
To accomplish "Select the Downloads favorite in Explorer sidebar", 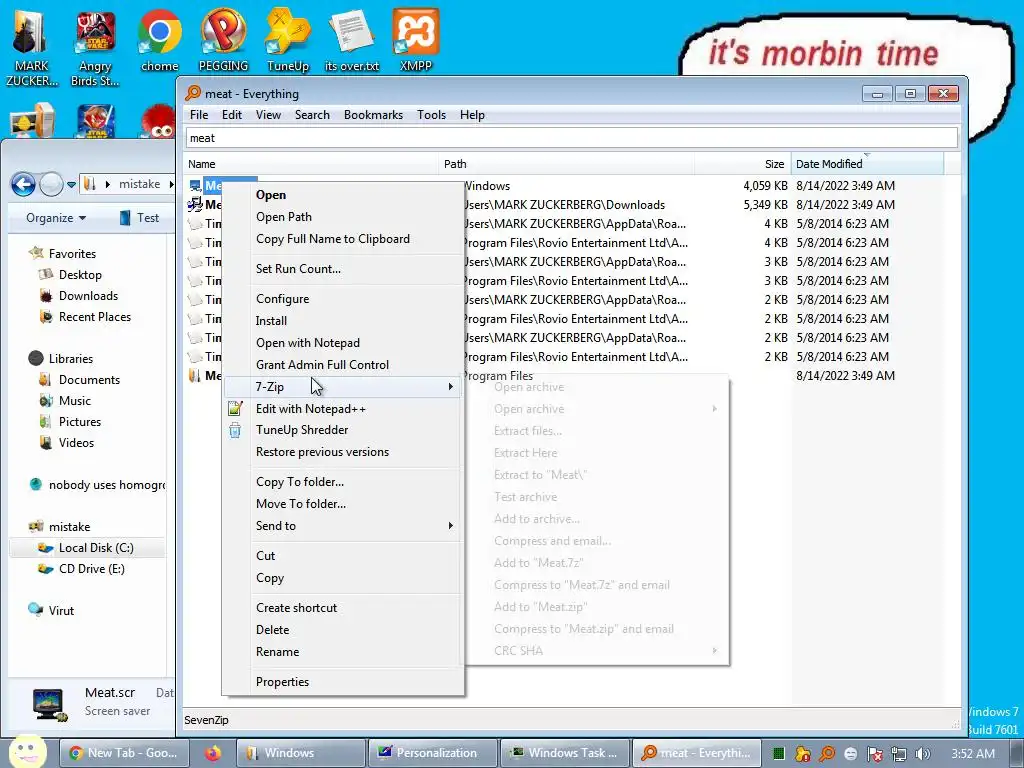I will point(88,296).
